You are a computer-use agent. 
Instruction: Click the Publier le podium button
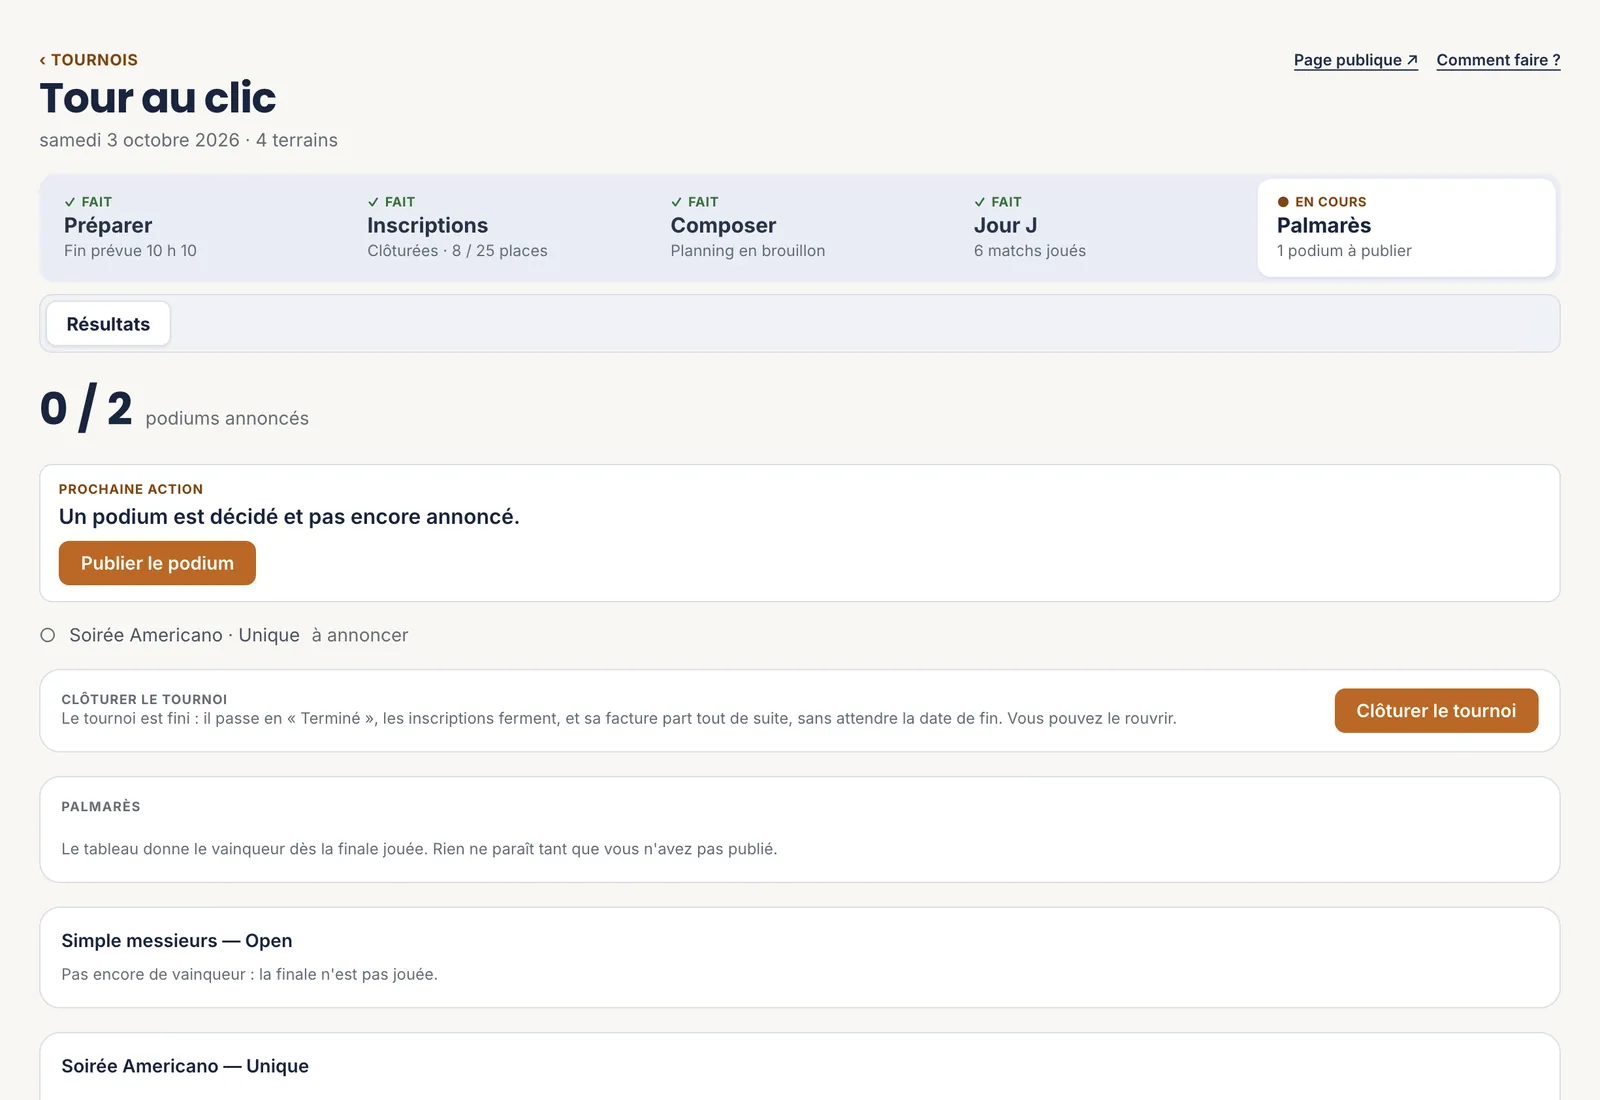click(x=157, y=563)
